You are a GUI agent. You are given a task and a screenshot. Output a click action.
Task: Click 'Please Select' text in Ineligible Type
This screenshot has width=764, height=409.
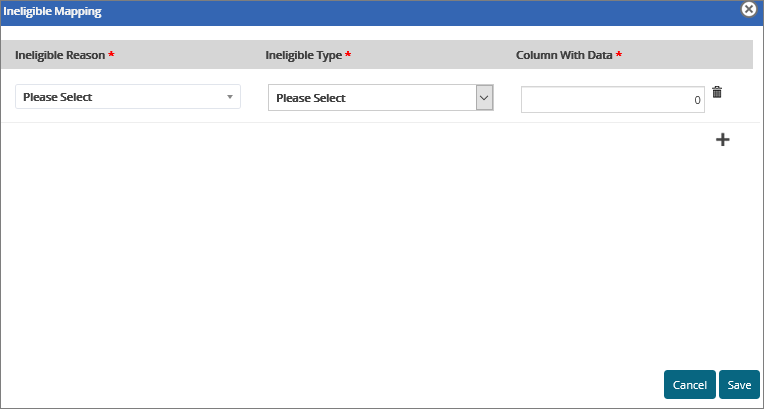(x=311, y=98)
